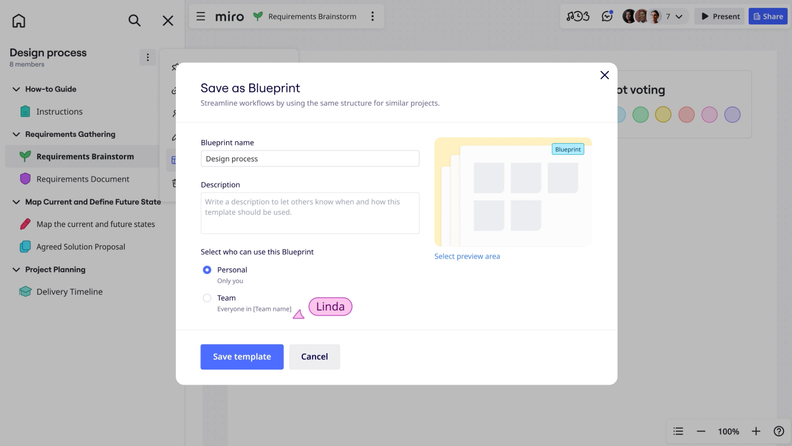Open board options three-dot menu
The height and width of the screenshot is (446, 792).
[372, 16]
